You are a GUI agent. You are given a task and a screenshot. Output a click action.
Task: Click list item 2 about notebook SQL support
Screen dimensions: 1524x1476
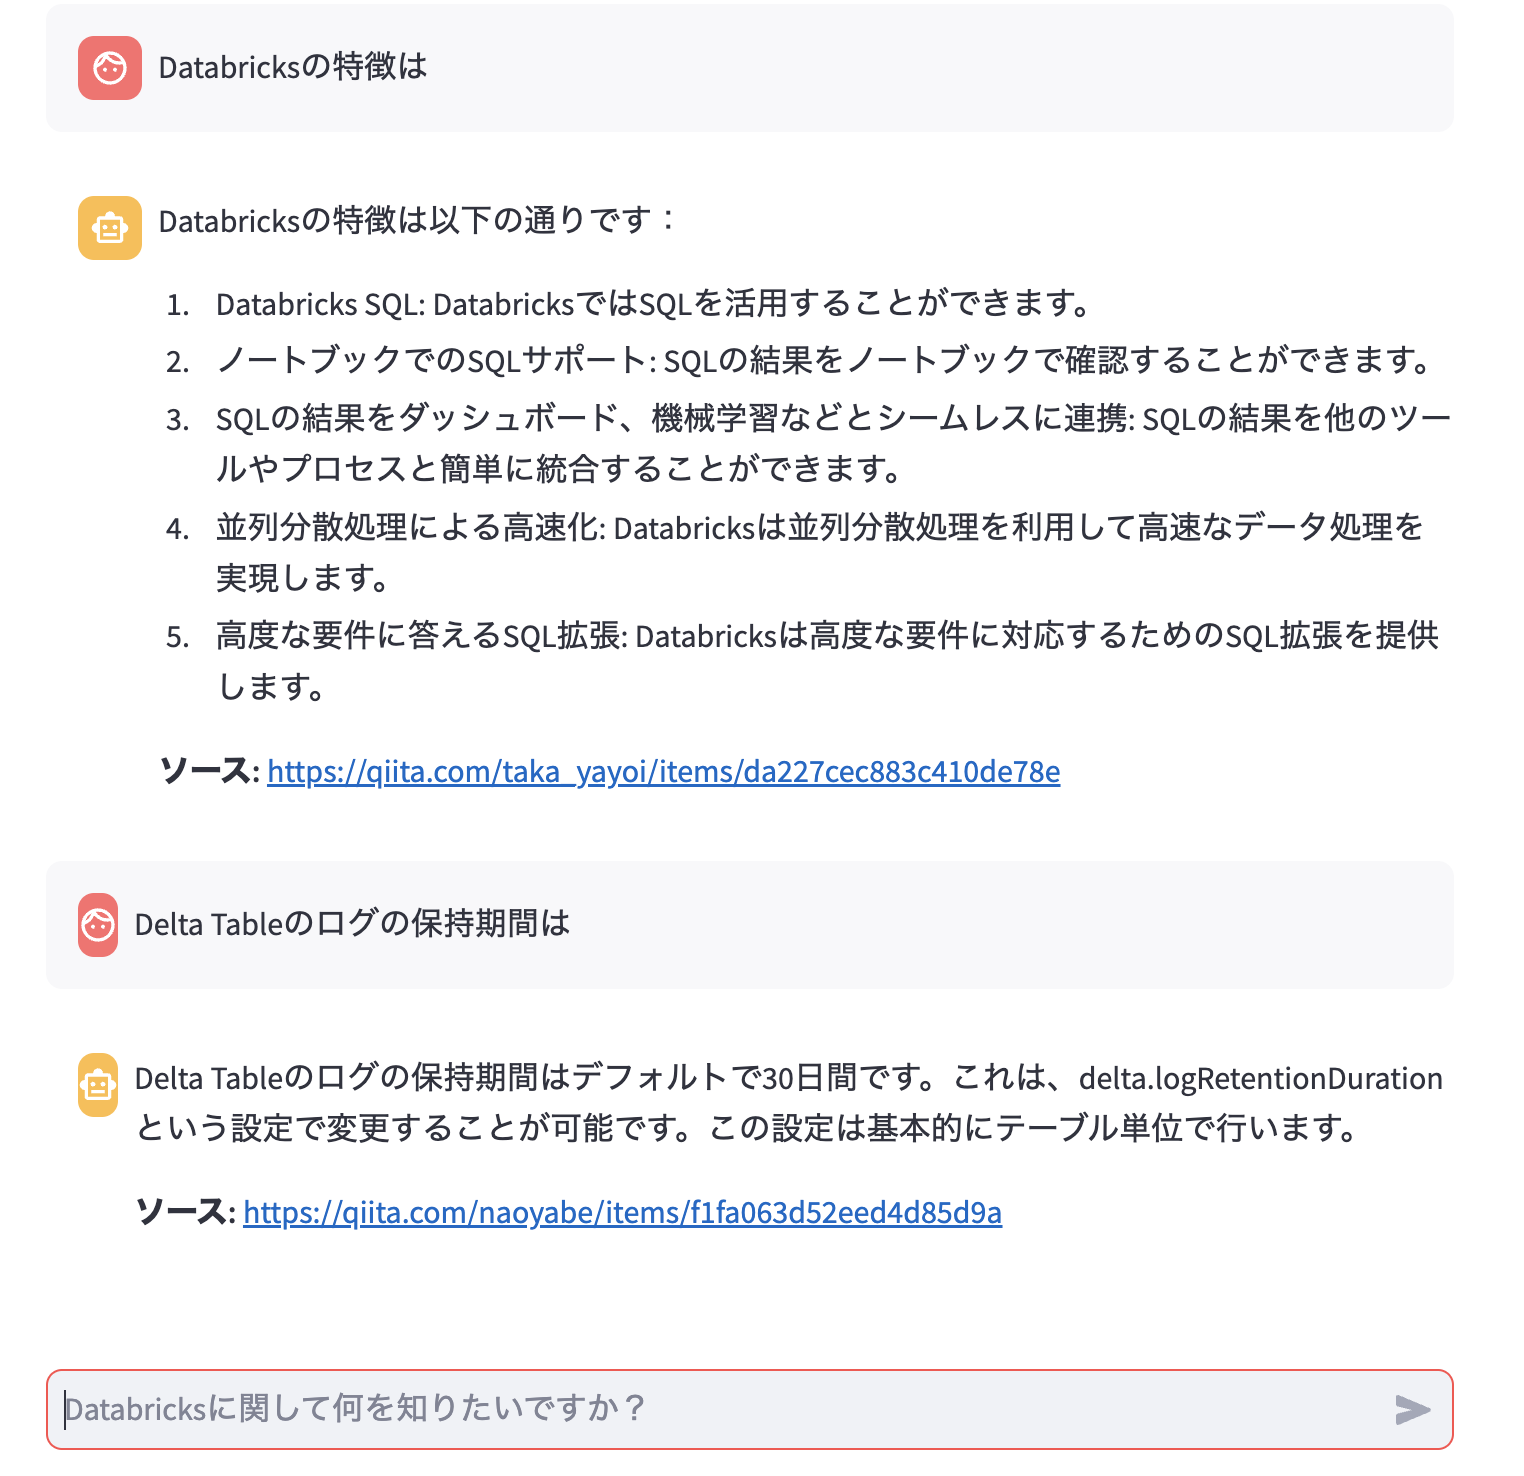point(822,361)
